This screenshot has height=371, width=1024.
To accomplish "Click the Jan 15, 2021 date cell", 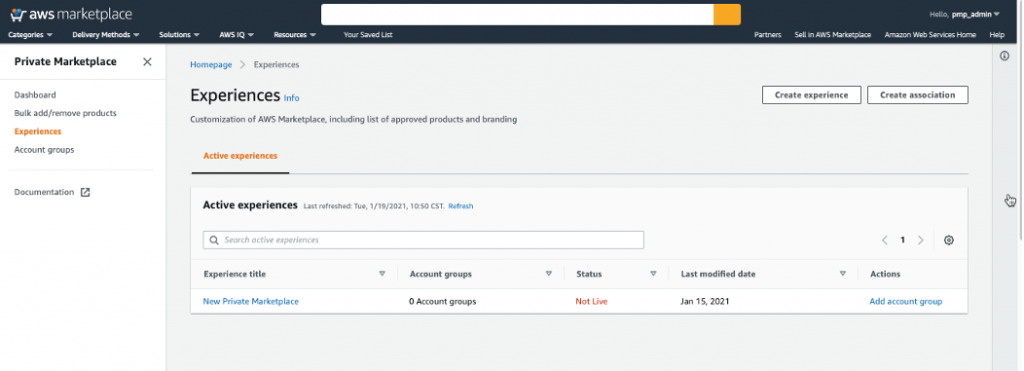I will click(705, 301).
